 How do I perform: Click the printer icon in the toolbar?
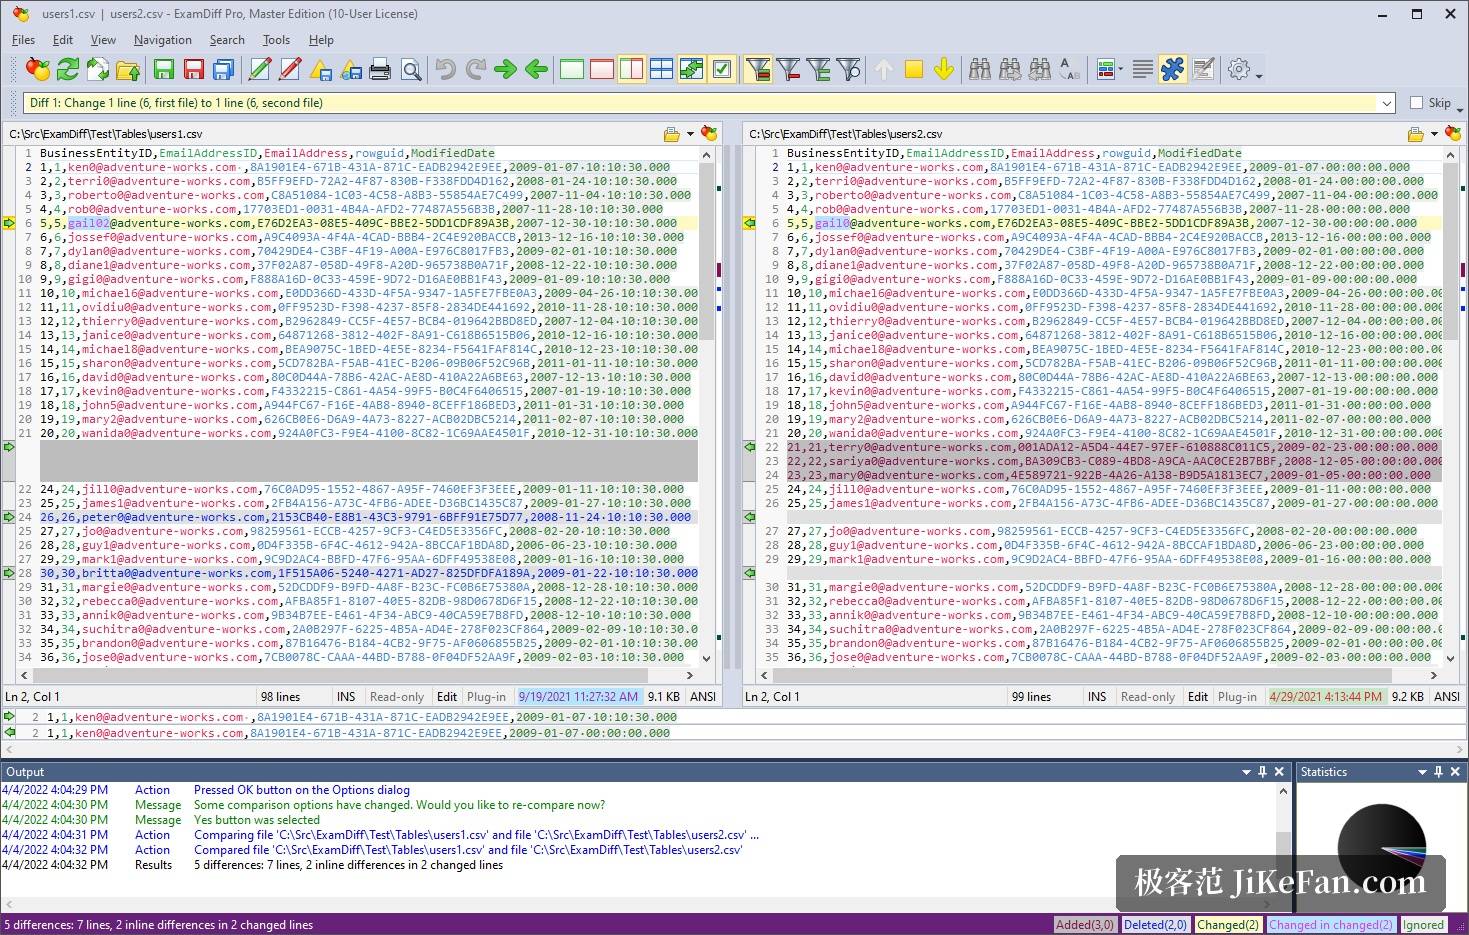[380, 69]
